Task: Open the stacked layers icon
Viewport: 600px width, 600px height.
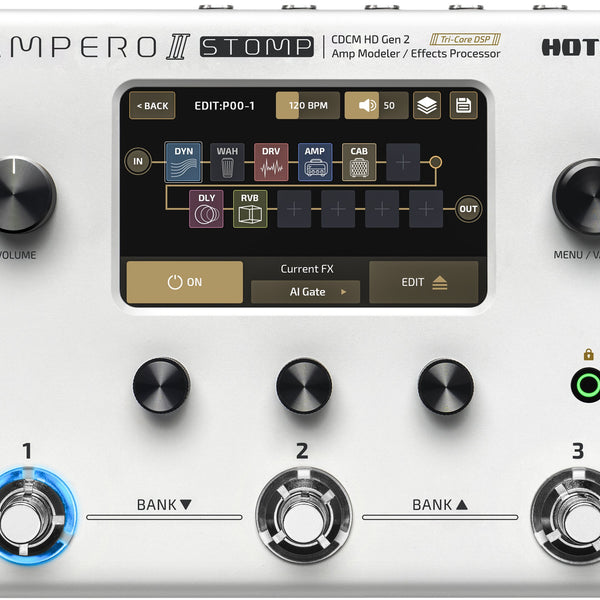Action: tap(427, 105)
